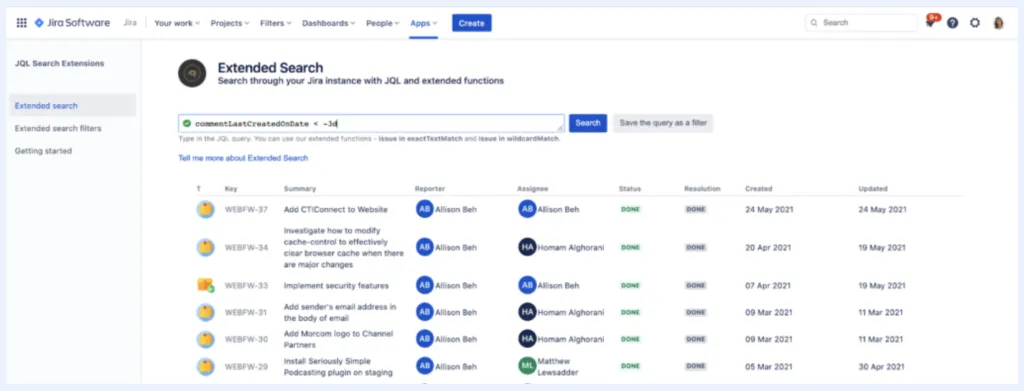This screenshot has width=1024, height=391.
Task: Expand the People dropdown
Action: point(383,23)
